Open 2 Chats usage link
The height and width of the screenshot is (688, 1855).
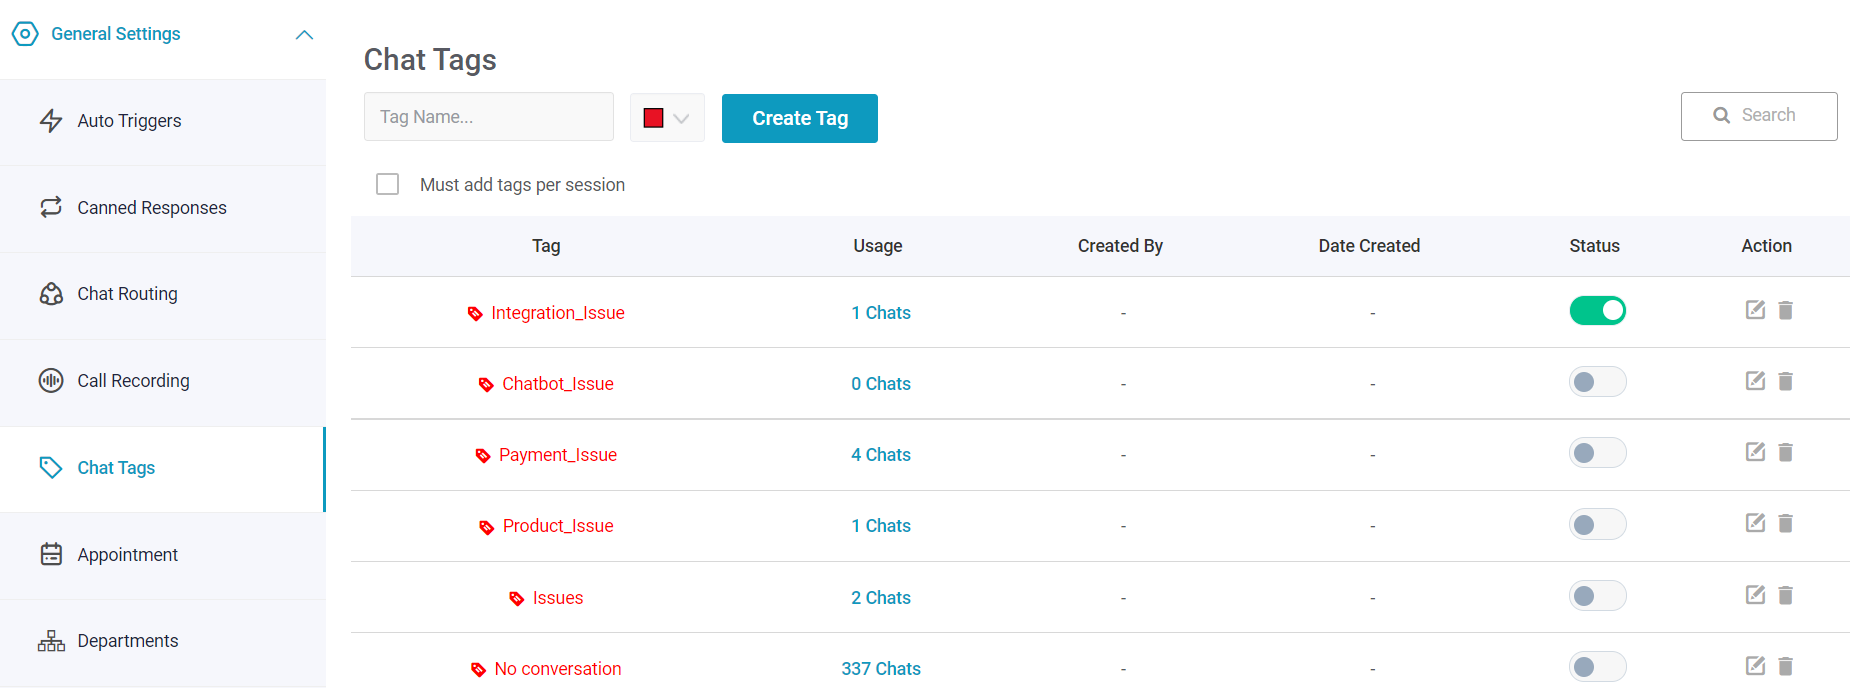881,598
